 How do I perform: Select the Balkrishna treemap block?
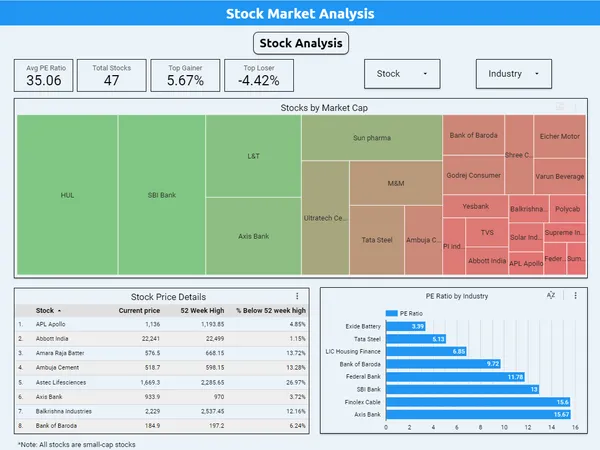pyautogui.click(x=529, y=209)
